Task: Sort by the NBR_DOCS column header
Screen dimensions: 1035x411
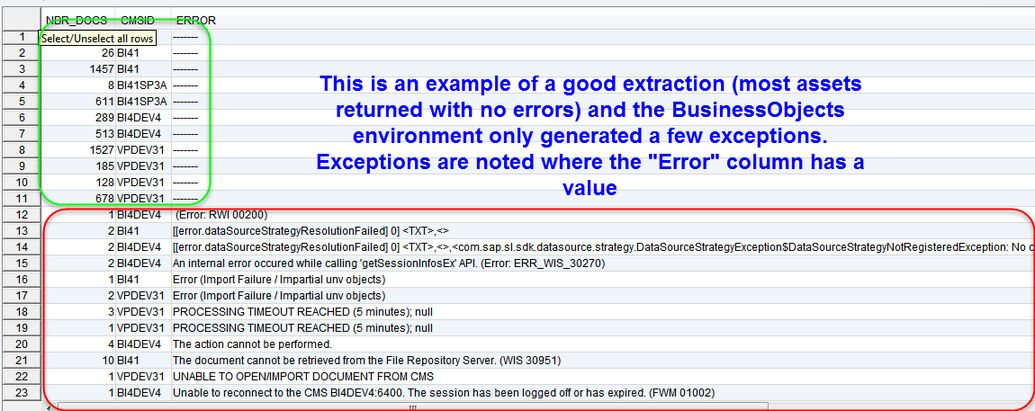Action: click(78, 20)
